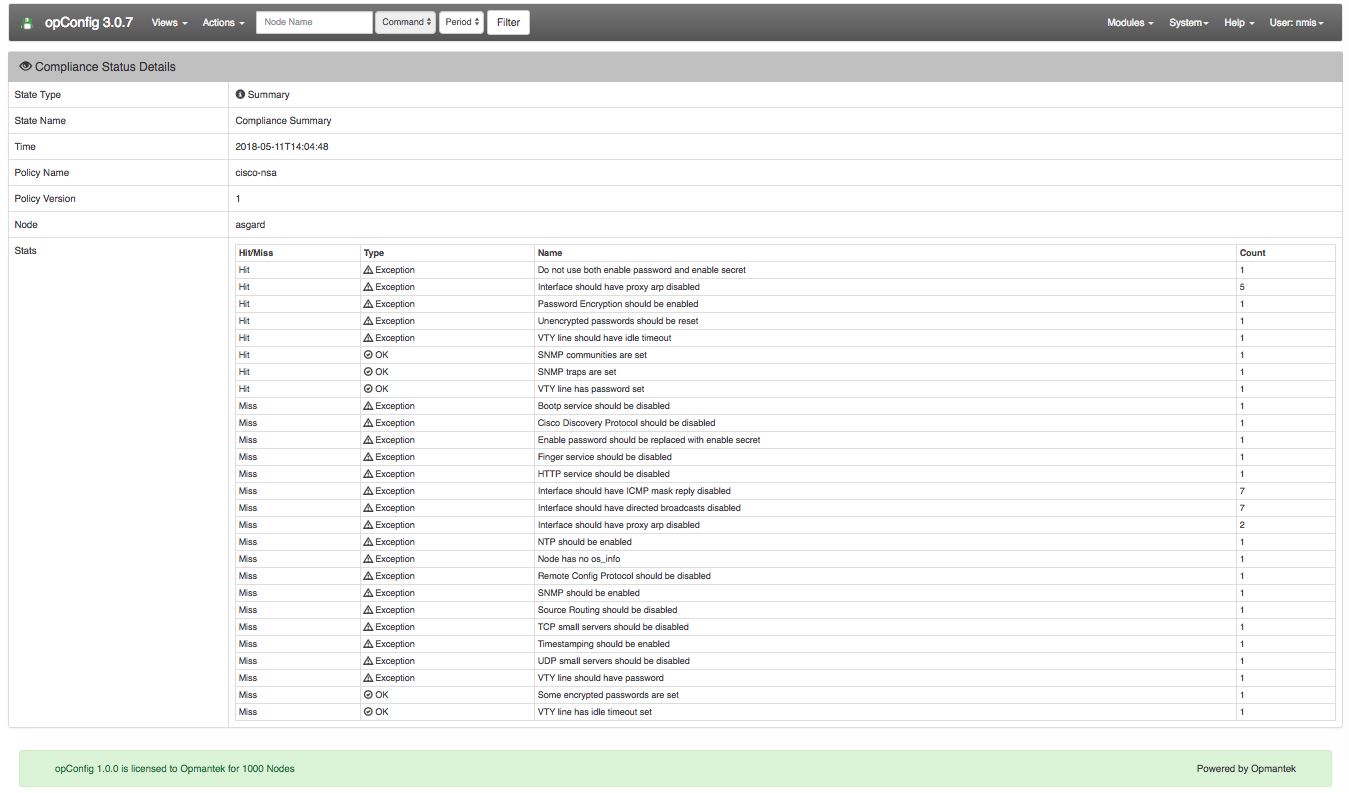This screenshot has height=793, width=1349.
Task: Click exception icon for SNMP should be enabled
Action: [368, 593]
